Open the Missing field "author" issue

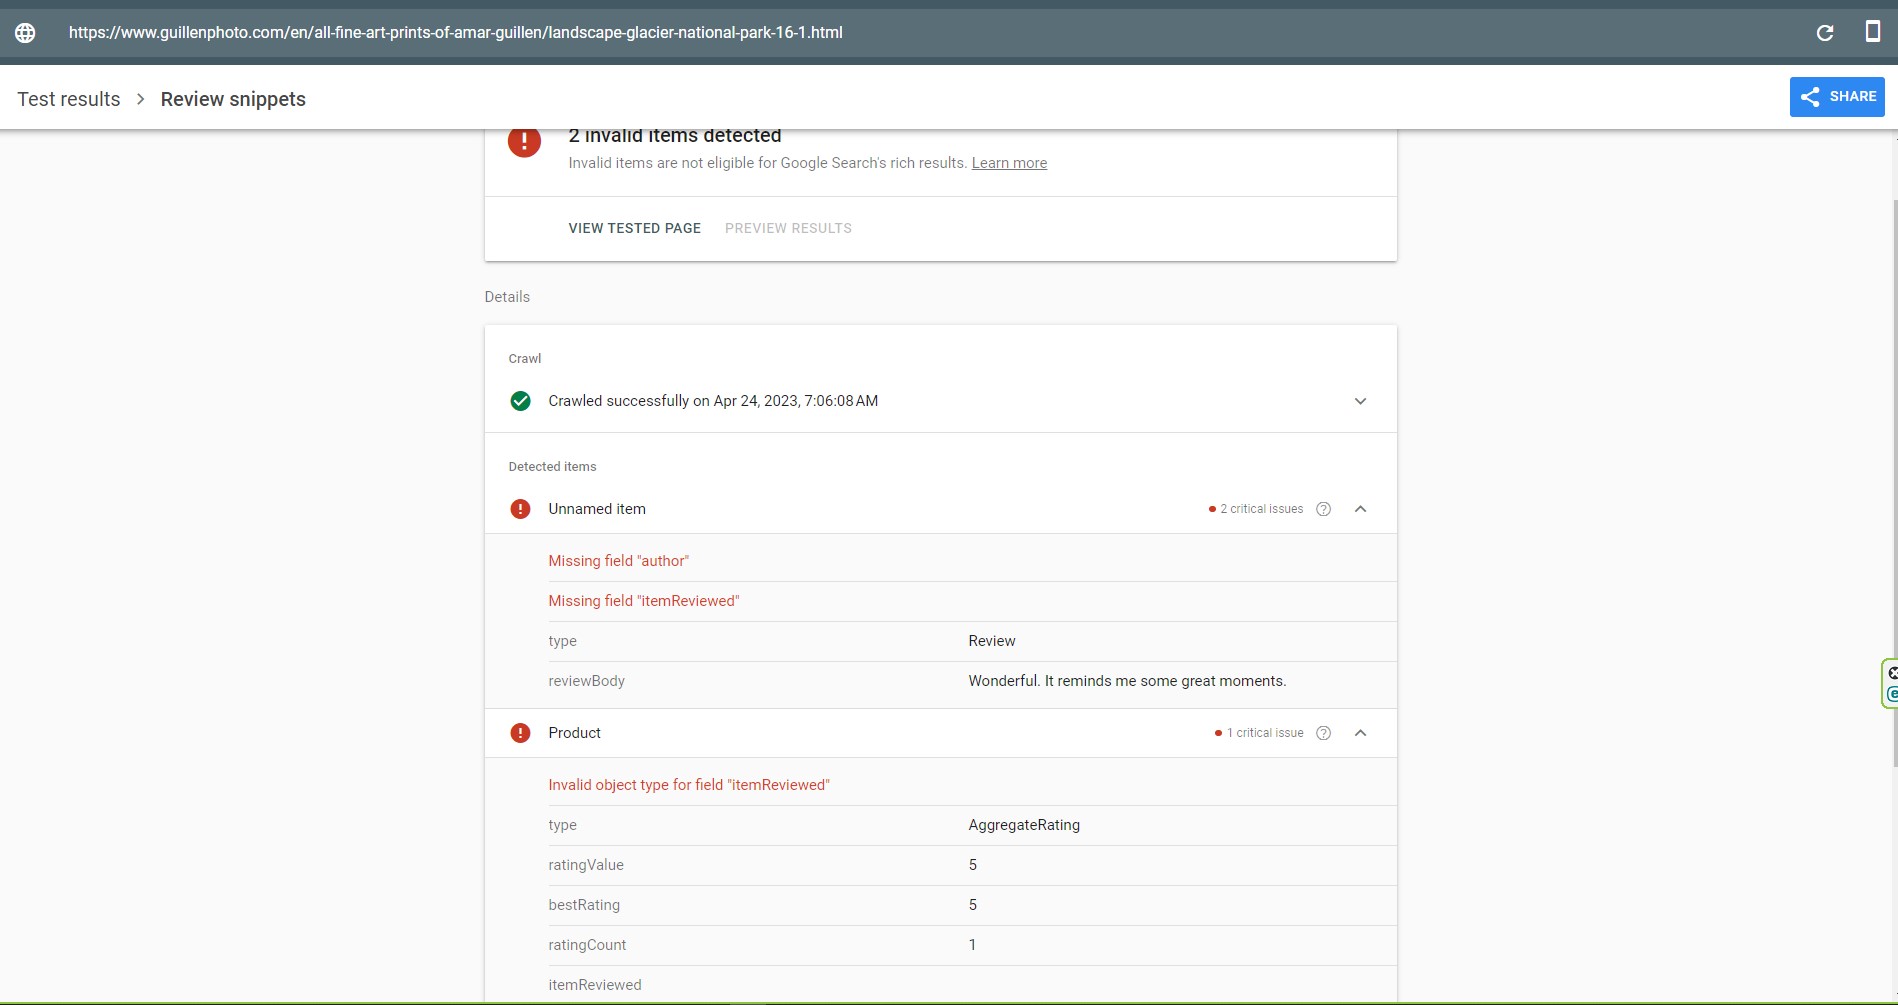[x=619, y=561]
